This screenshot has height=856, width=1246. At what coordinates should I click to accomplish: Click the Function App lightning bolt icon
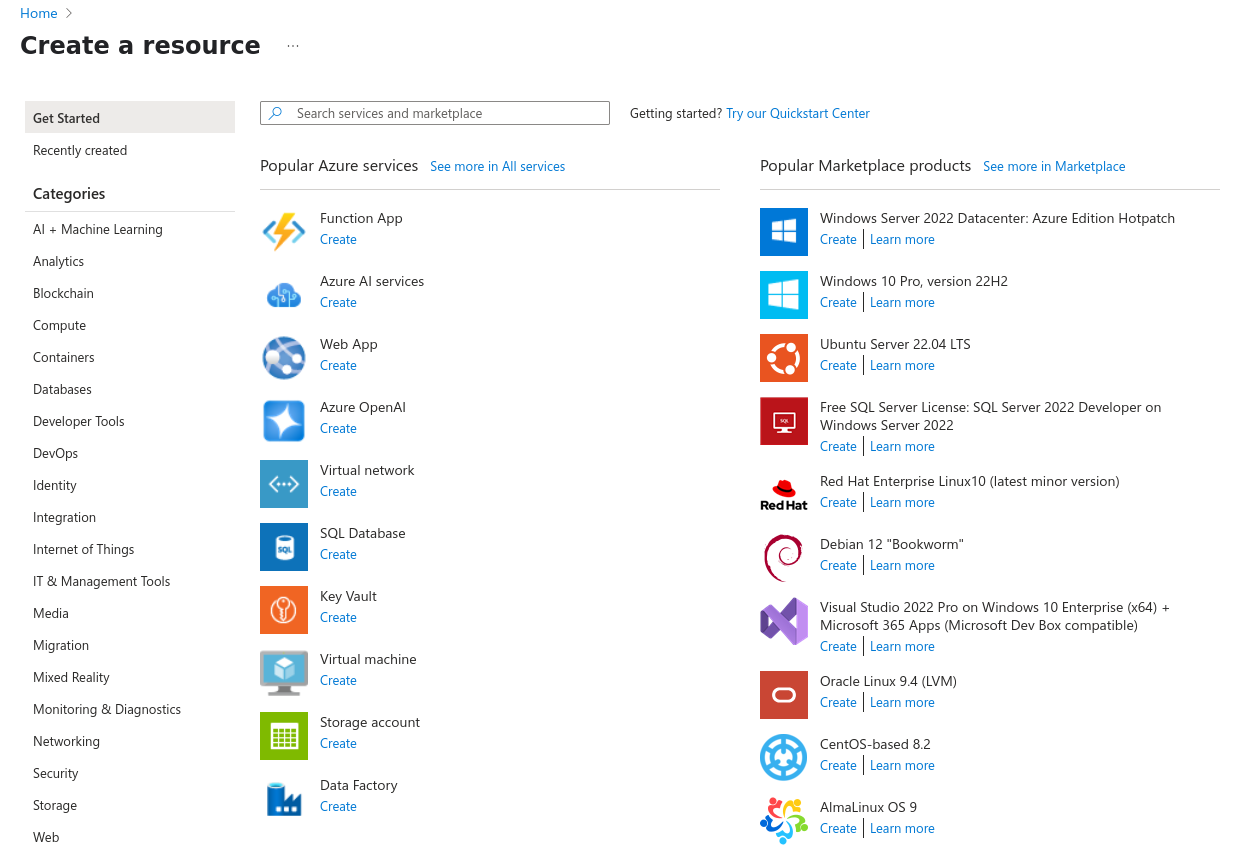coord(284,232)
